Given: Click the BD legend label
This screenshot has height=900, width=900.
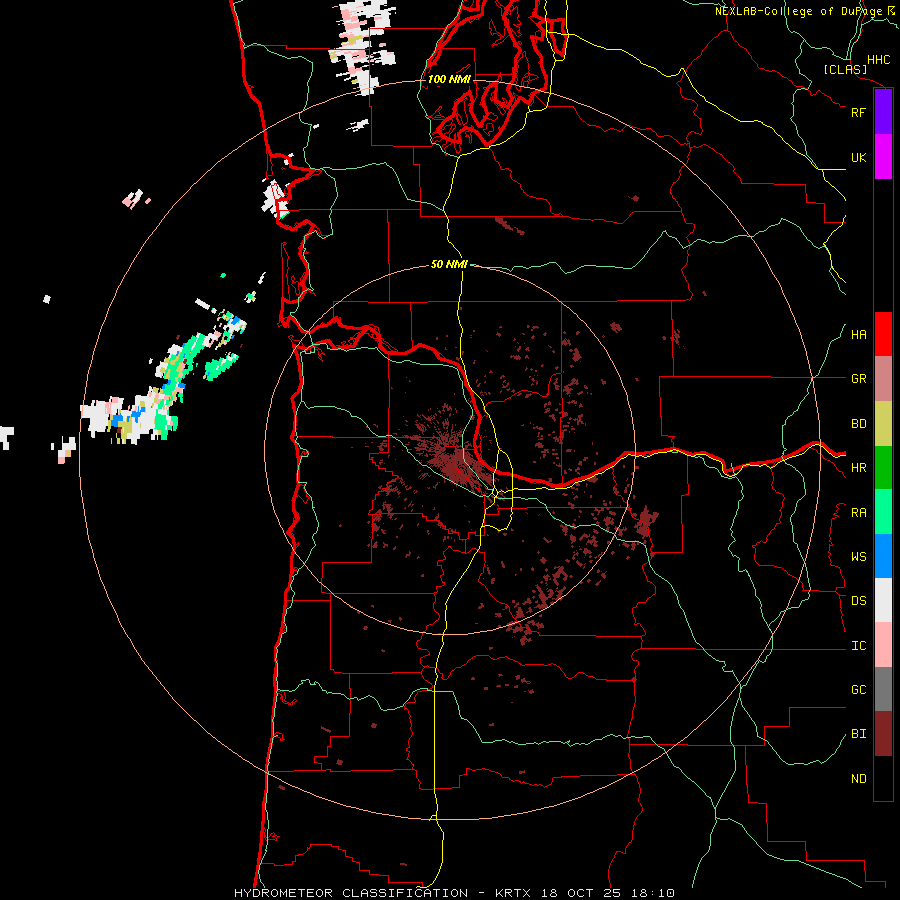Looking at the screenshot, I should [858, 424].
